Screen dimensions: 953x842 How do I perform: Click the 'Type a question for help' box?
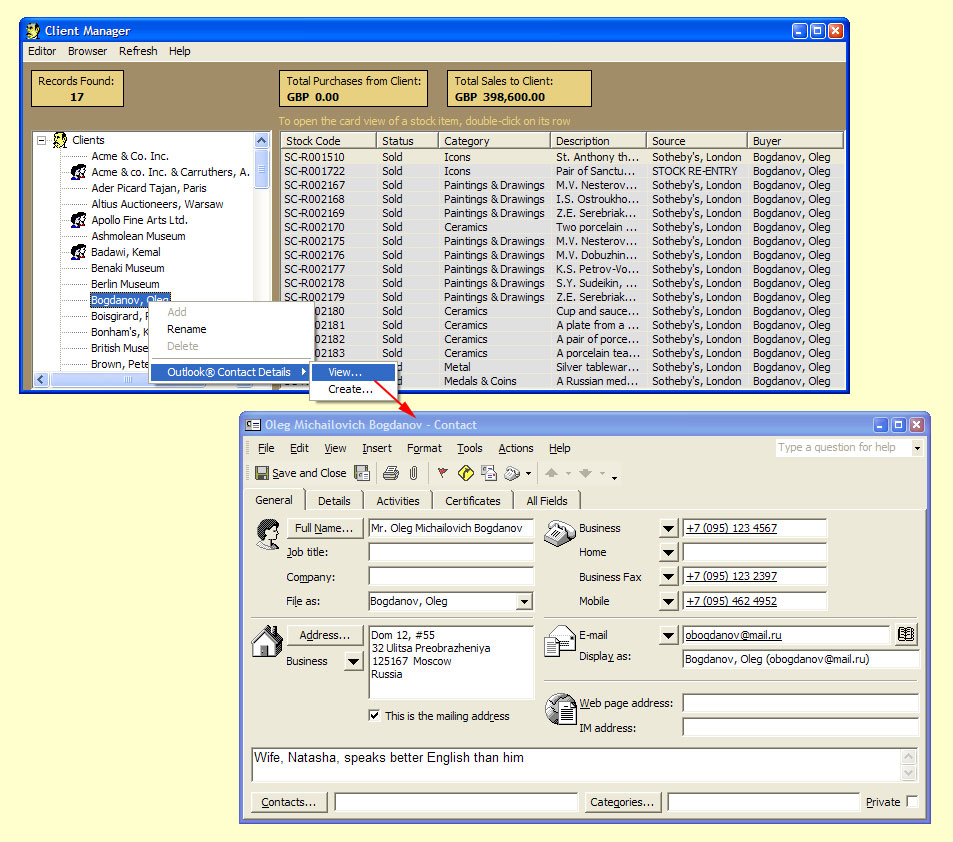coord(843,447)
